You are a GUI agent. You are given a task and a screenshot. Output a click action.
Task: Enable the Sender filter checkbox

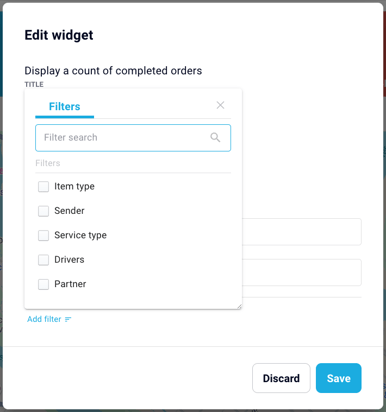tap(43, 211)
